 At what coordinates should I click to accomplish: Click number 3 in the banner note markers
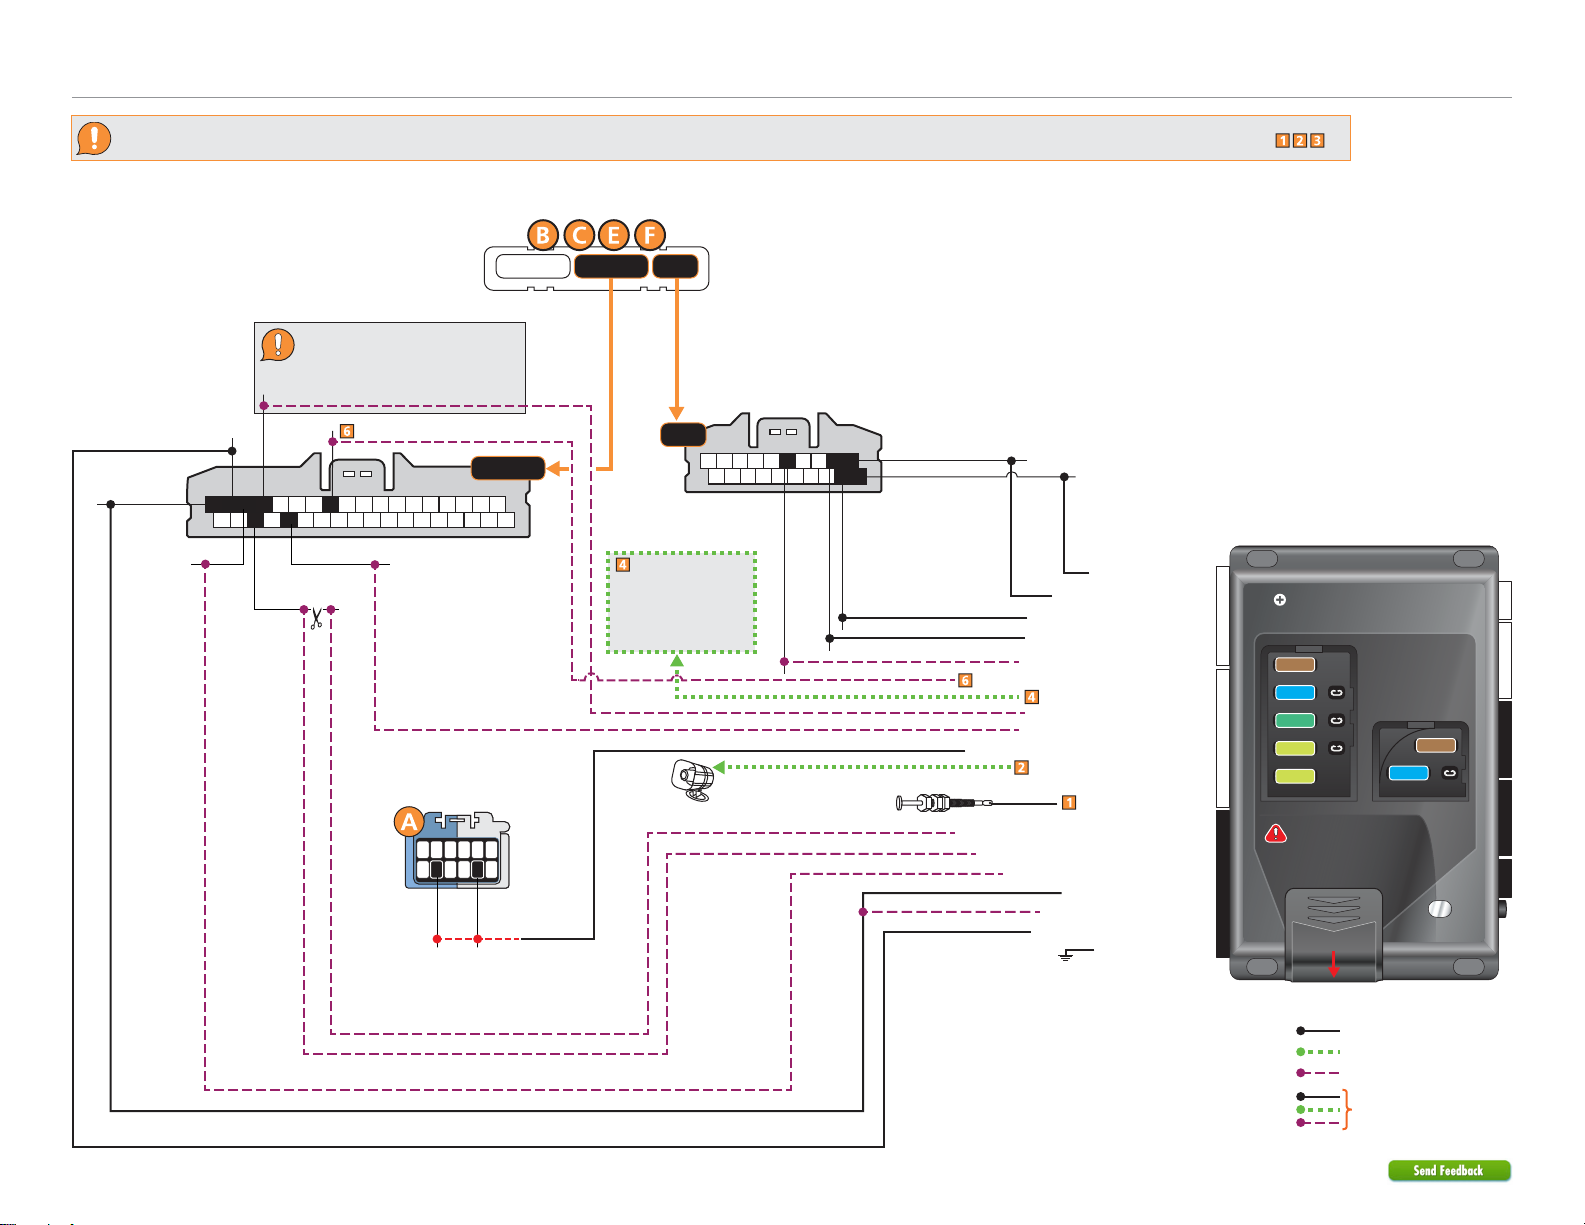point(1317,140)
